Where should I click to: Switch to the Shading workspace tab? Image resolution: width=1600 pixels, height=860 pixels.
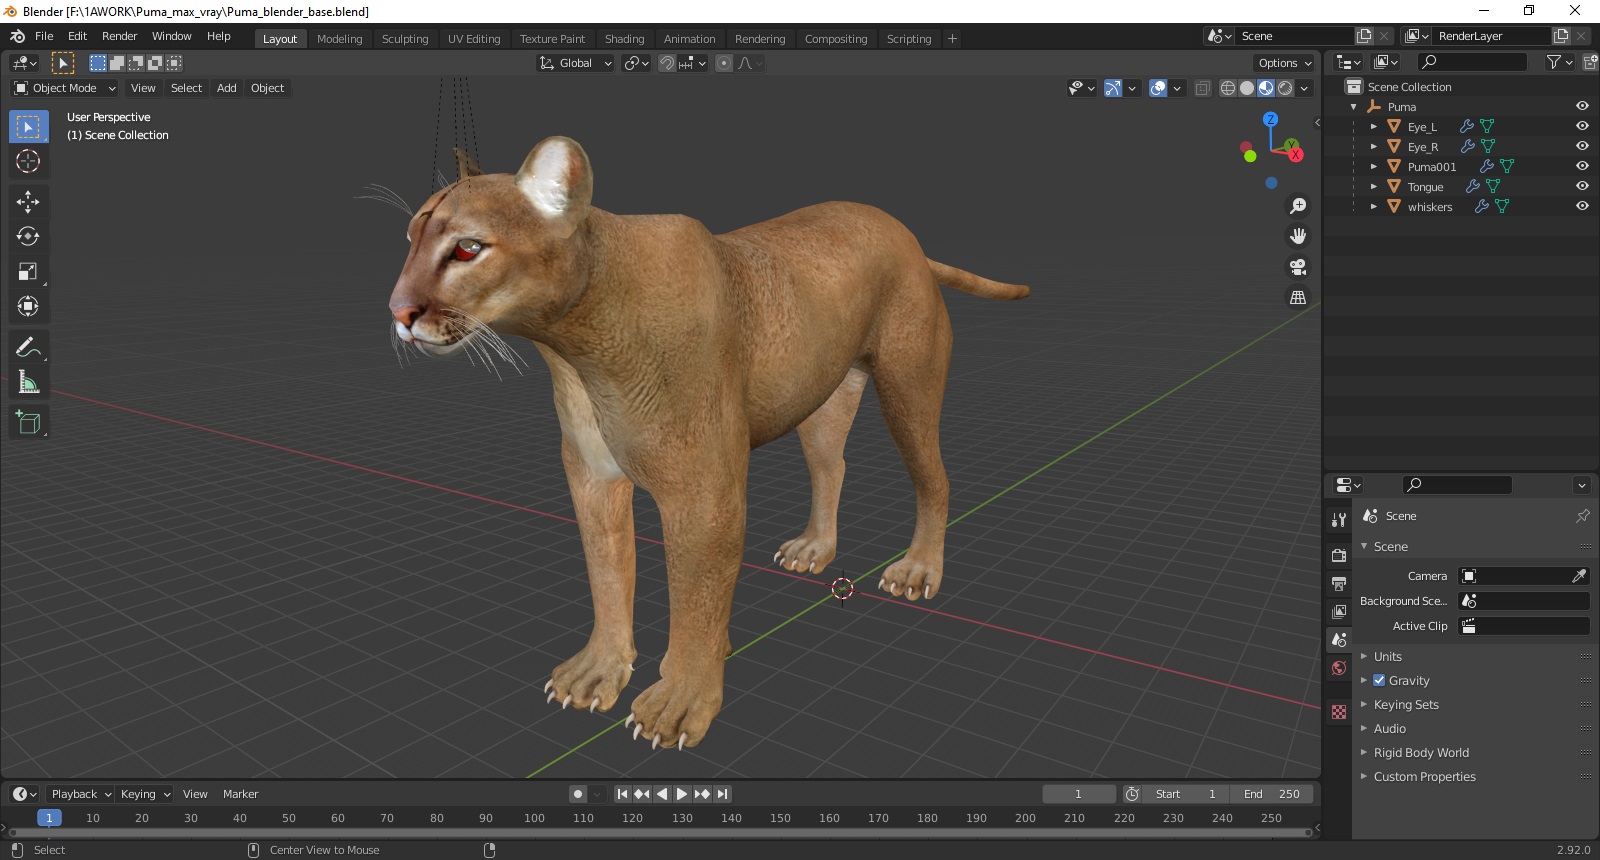point(624,39)
